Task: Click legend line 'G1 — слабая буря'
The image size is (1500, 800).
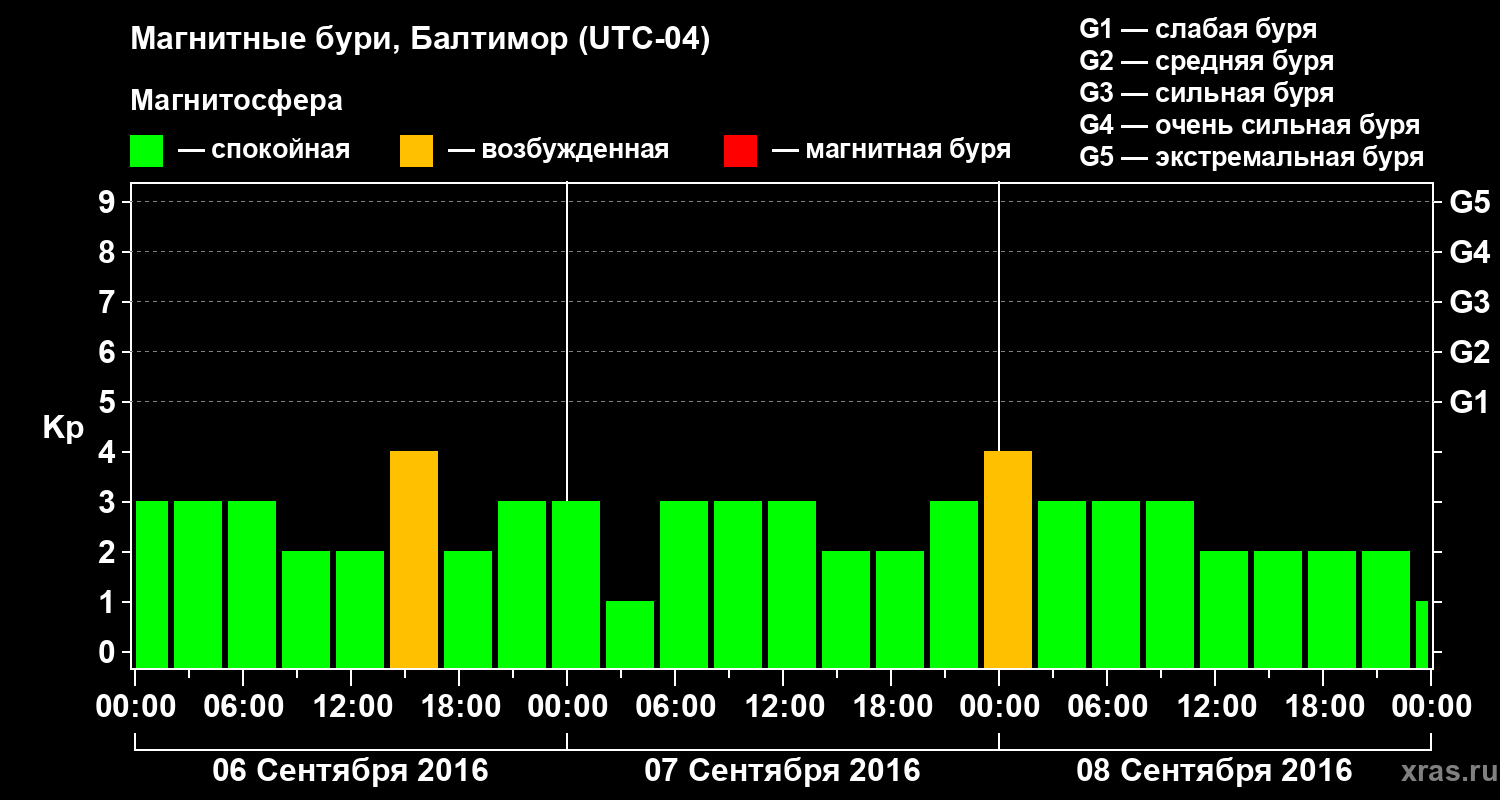Action: coord(1198,29)
